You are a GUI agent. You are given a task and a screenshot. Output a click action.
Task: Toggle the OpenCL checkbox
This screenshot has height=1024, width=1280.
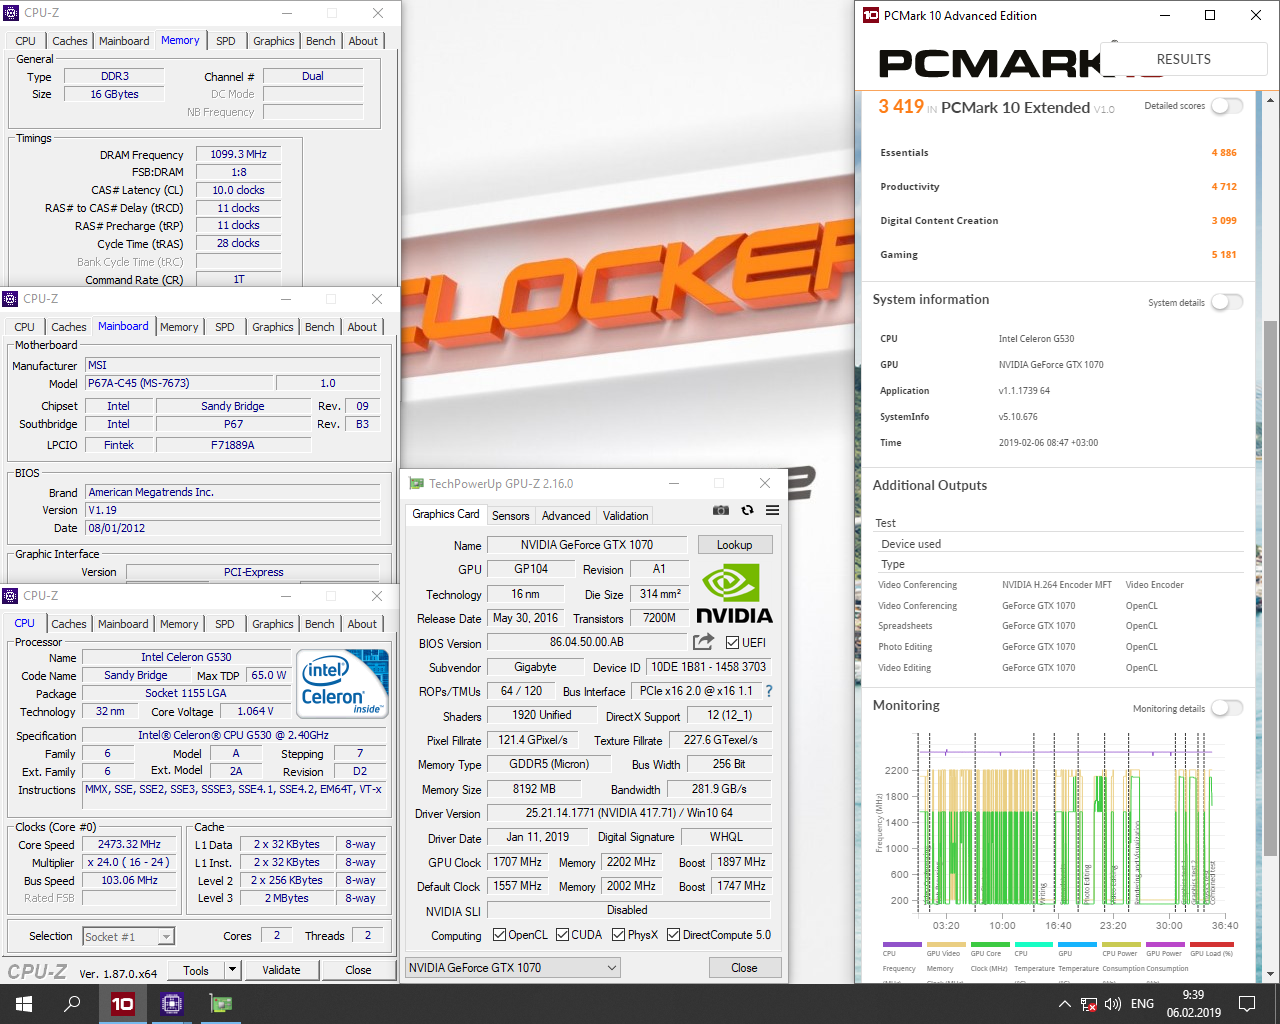[x=500, y=935]
